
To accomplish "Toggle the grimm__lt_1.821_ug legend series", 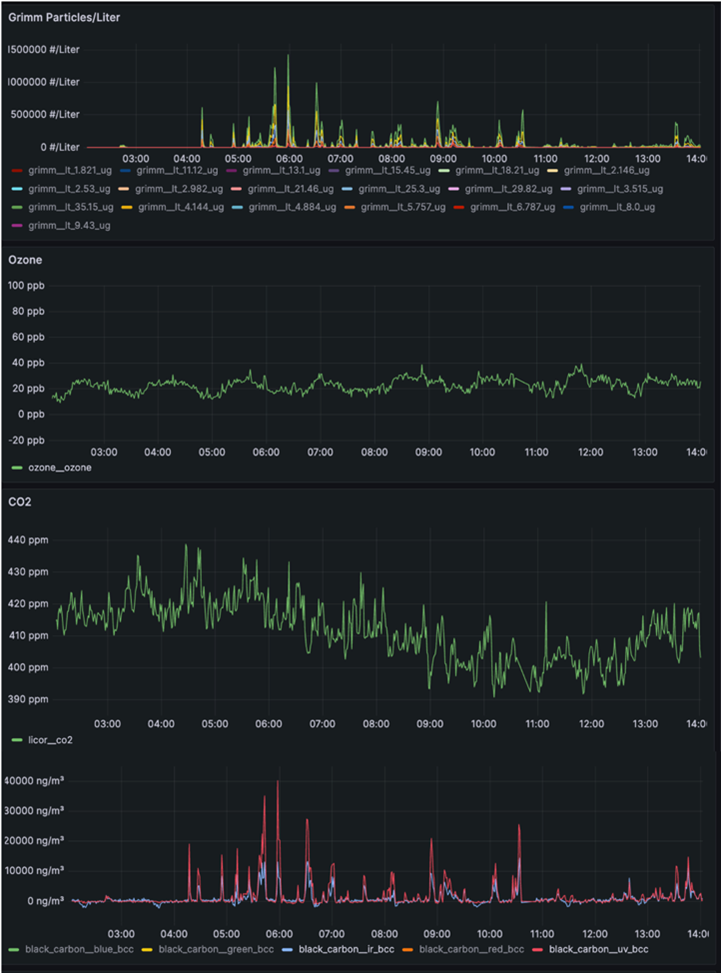I will click(63, 171).
